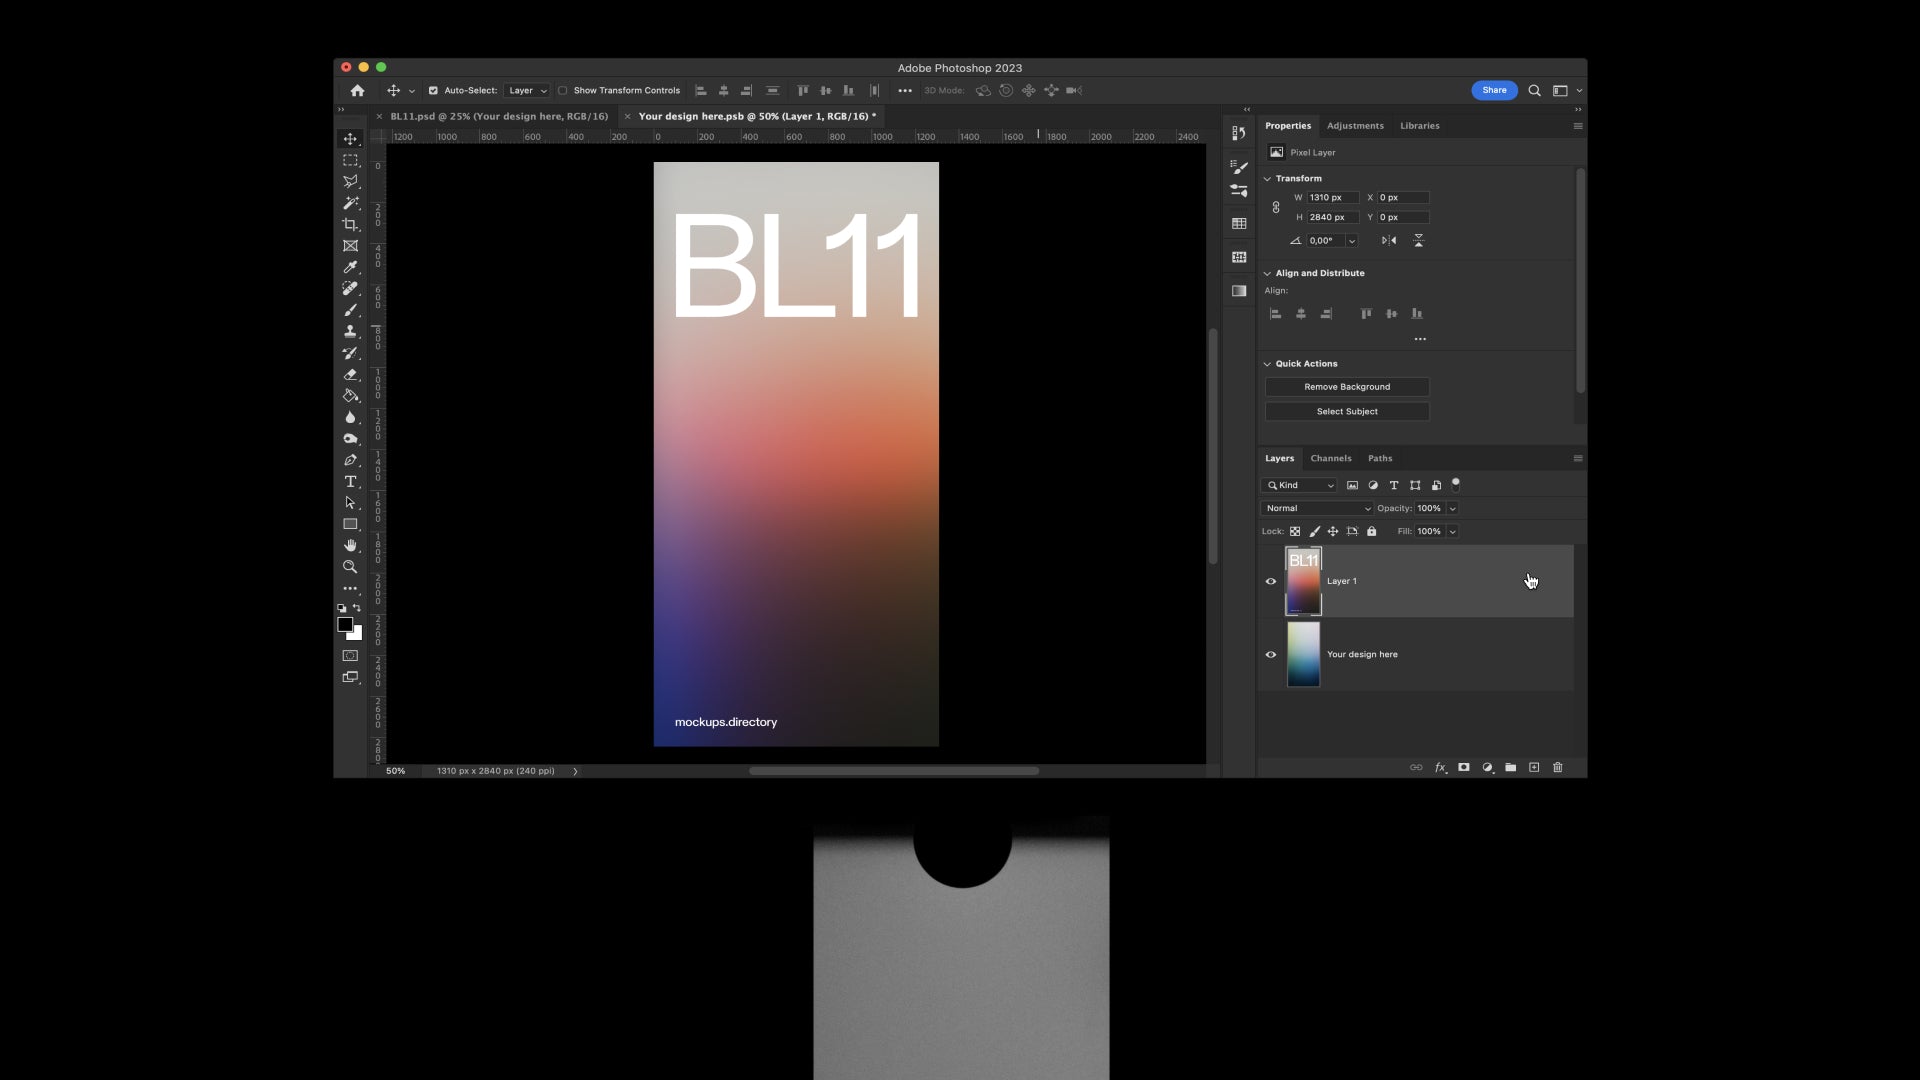Check Show Transform Controls
Screen dimensions: 1920x1080
[x=564, y=90]
